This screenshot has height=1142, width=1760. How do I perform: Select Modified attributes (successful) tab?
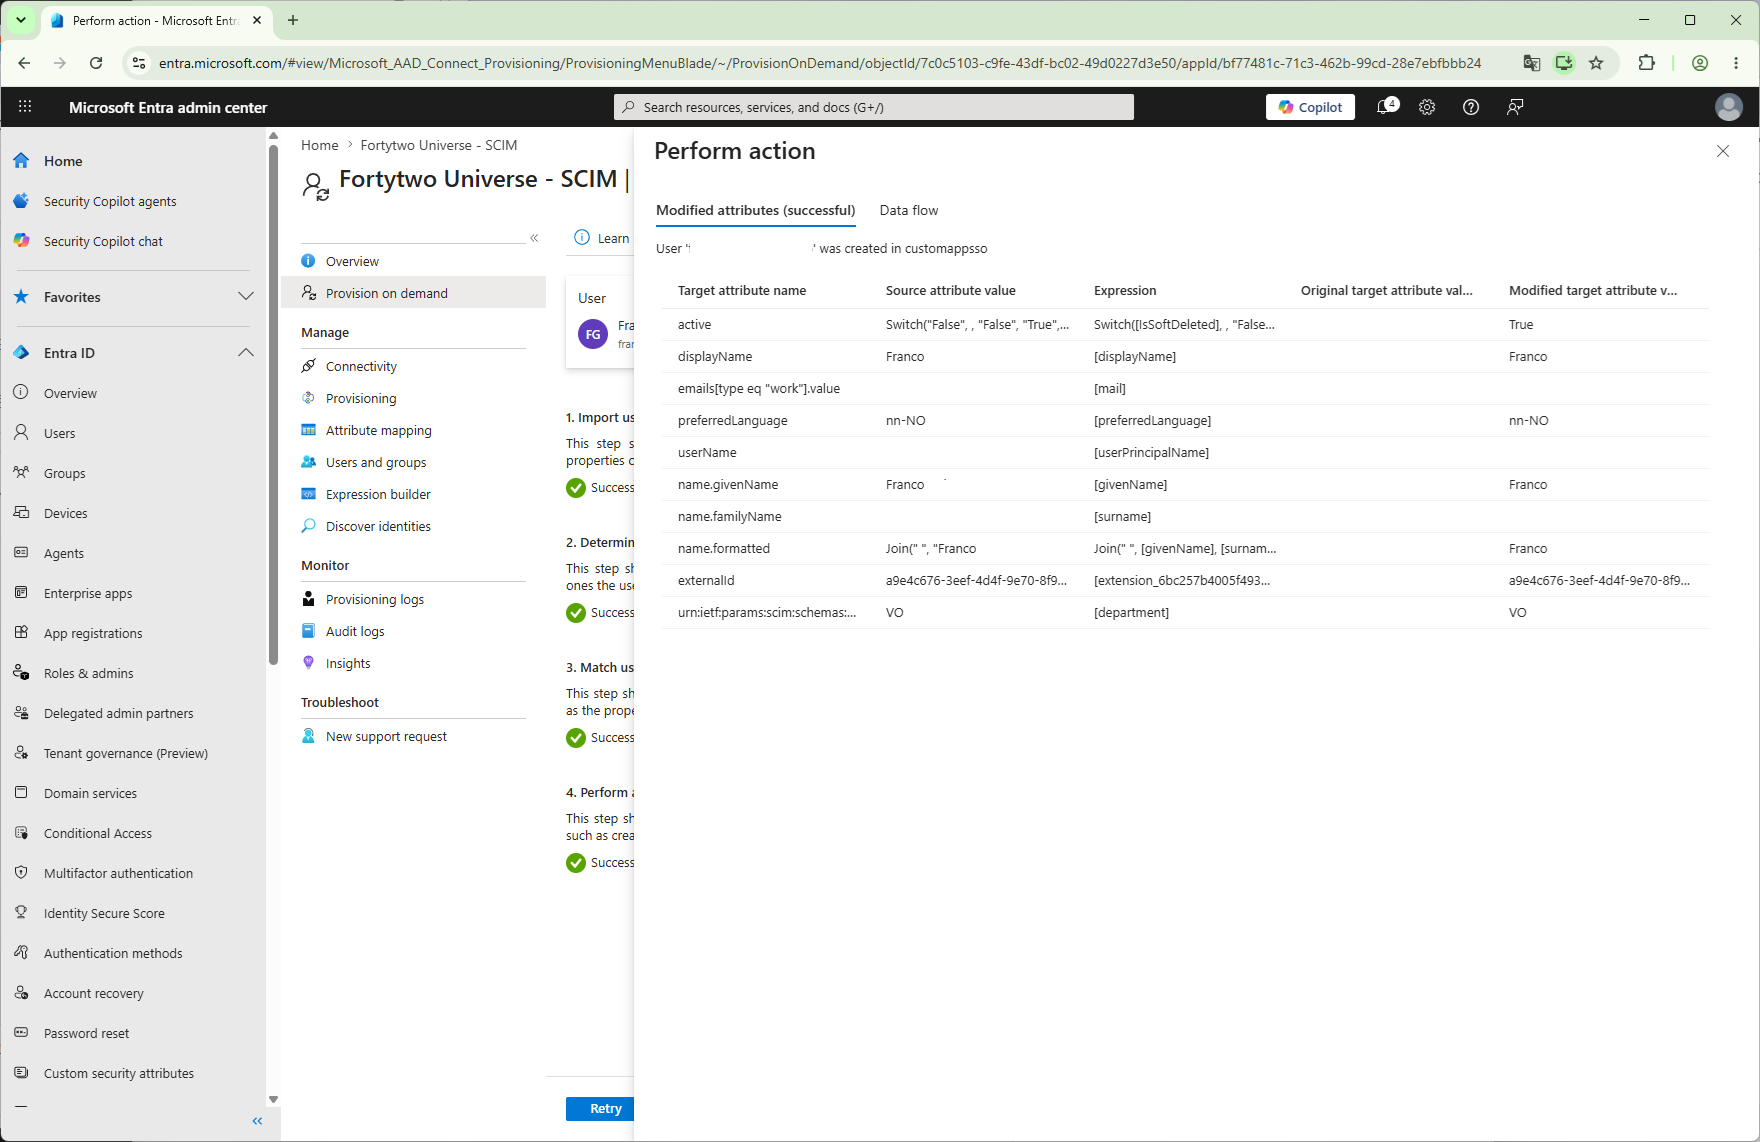[756, 210]
